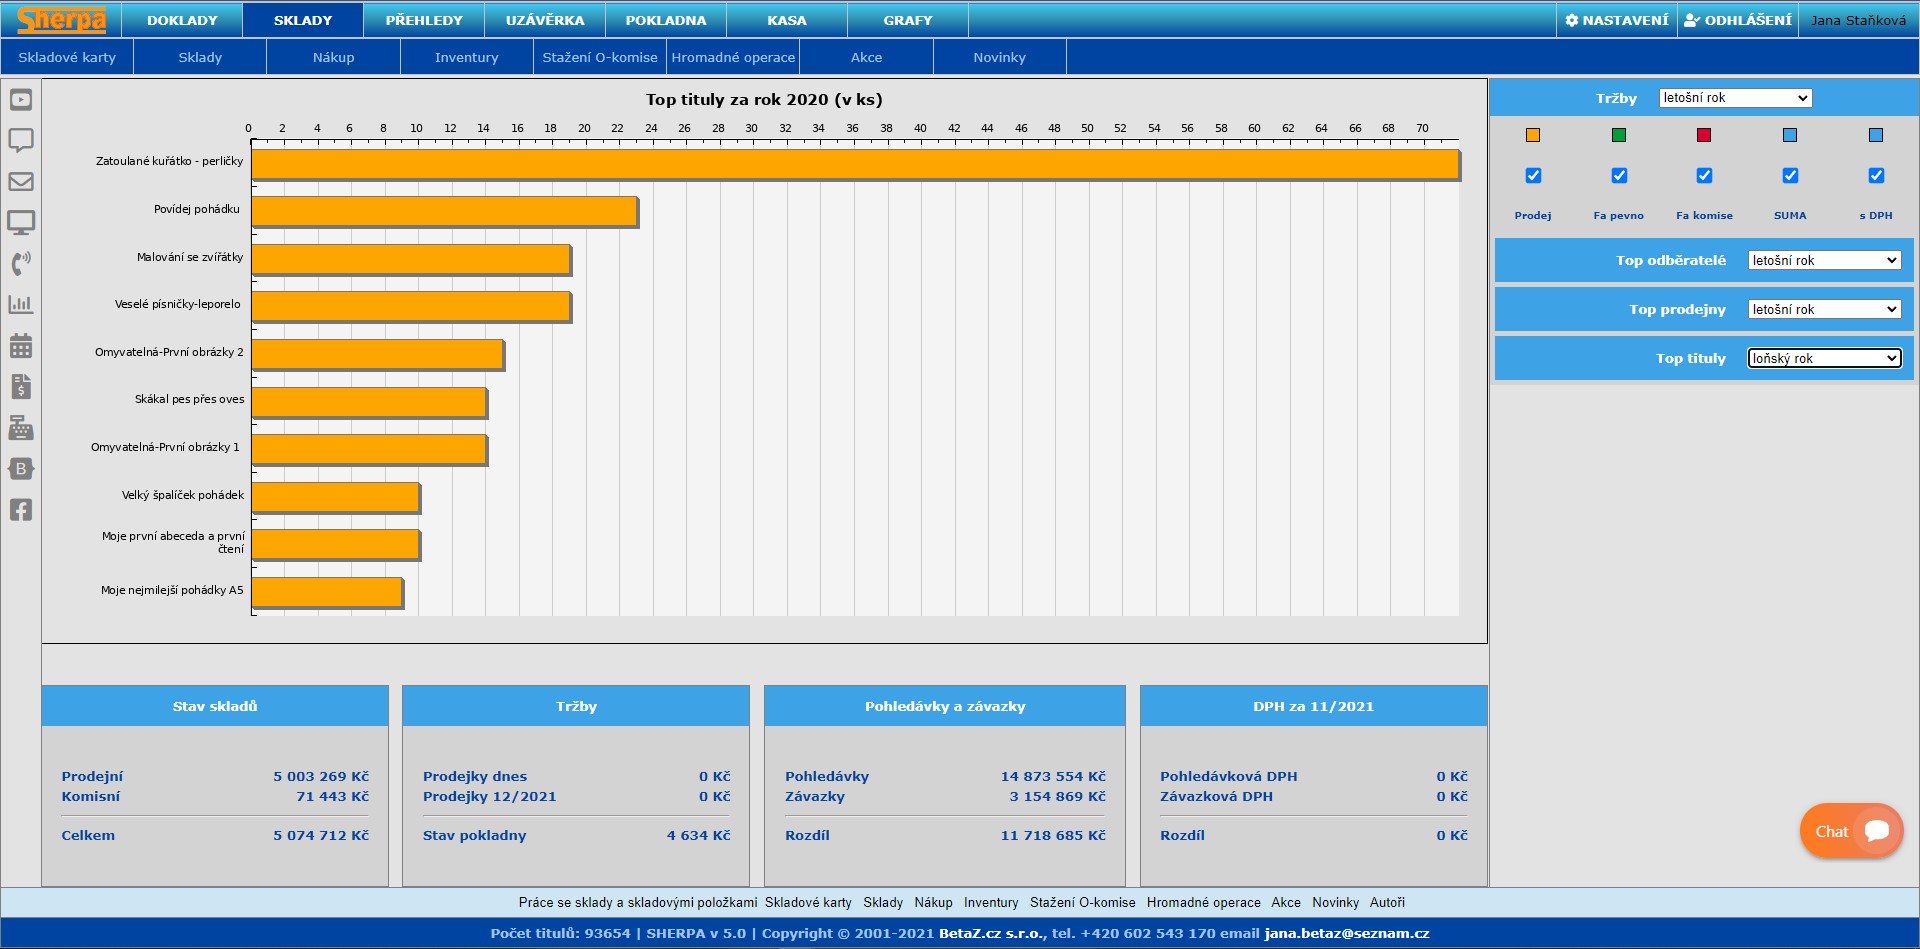The image size is (1920, 949).
Task: Open the Autoři link in footer
Action: coord(1387,903)
